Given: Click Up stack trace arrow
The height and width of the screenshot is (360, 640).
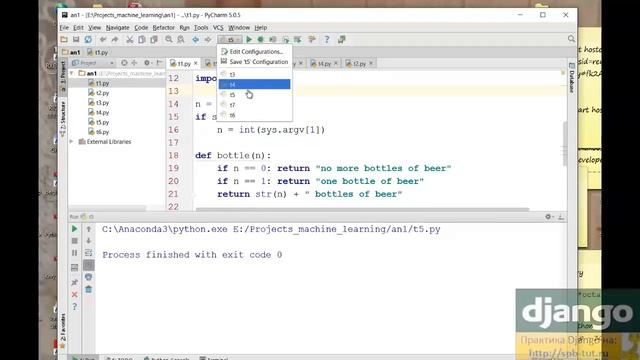Looking at the screenshot, I should 89,229.
